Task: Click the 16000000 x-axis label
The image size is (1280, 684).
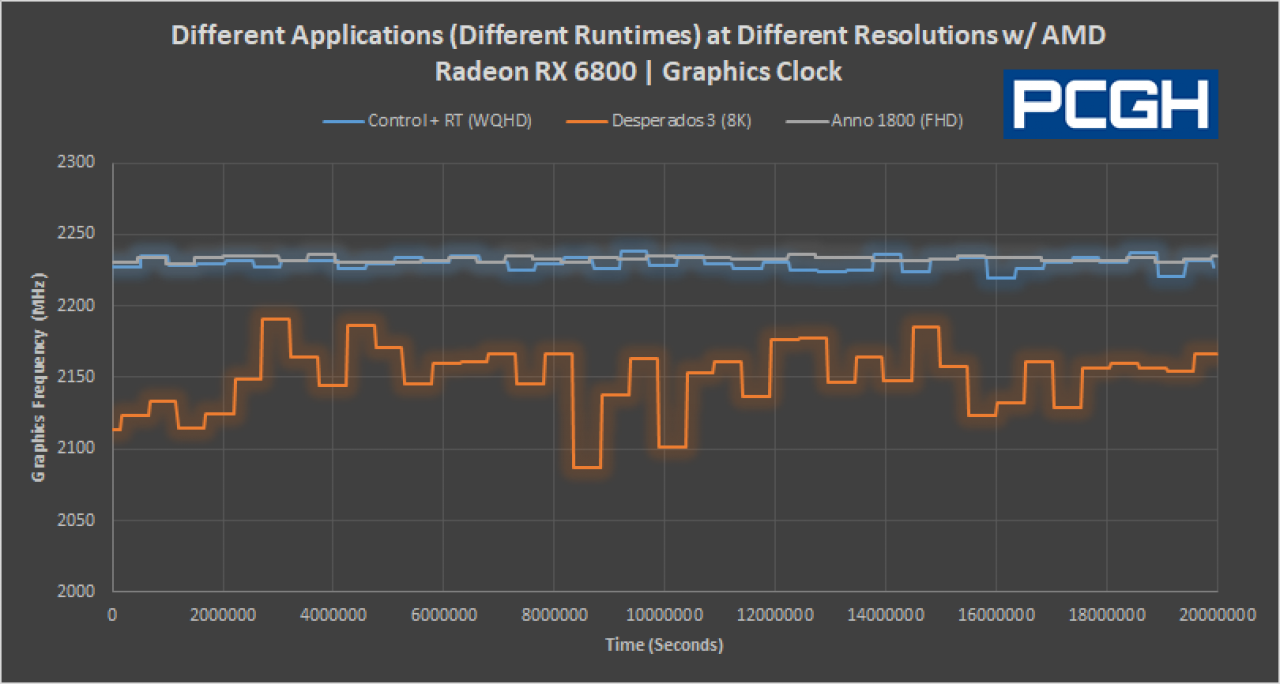Action: [x=996, y=614]
